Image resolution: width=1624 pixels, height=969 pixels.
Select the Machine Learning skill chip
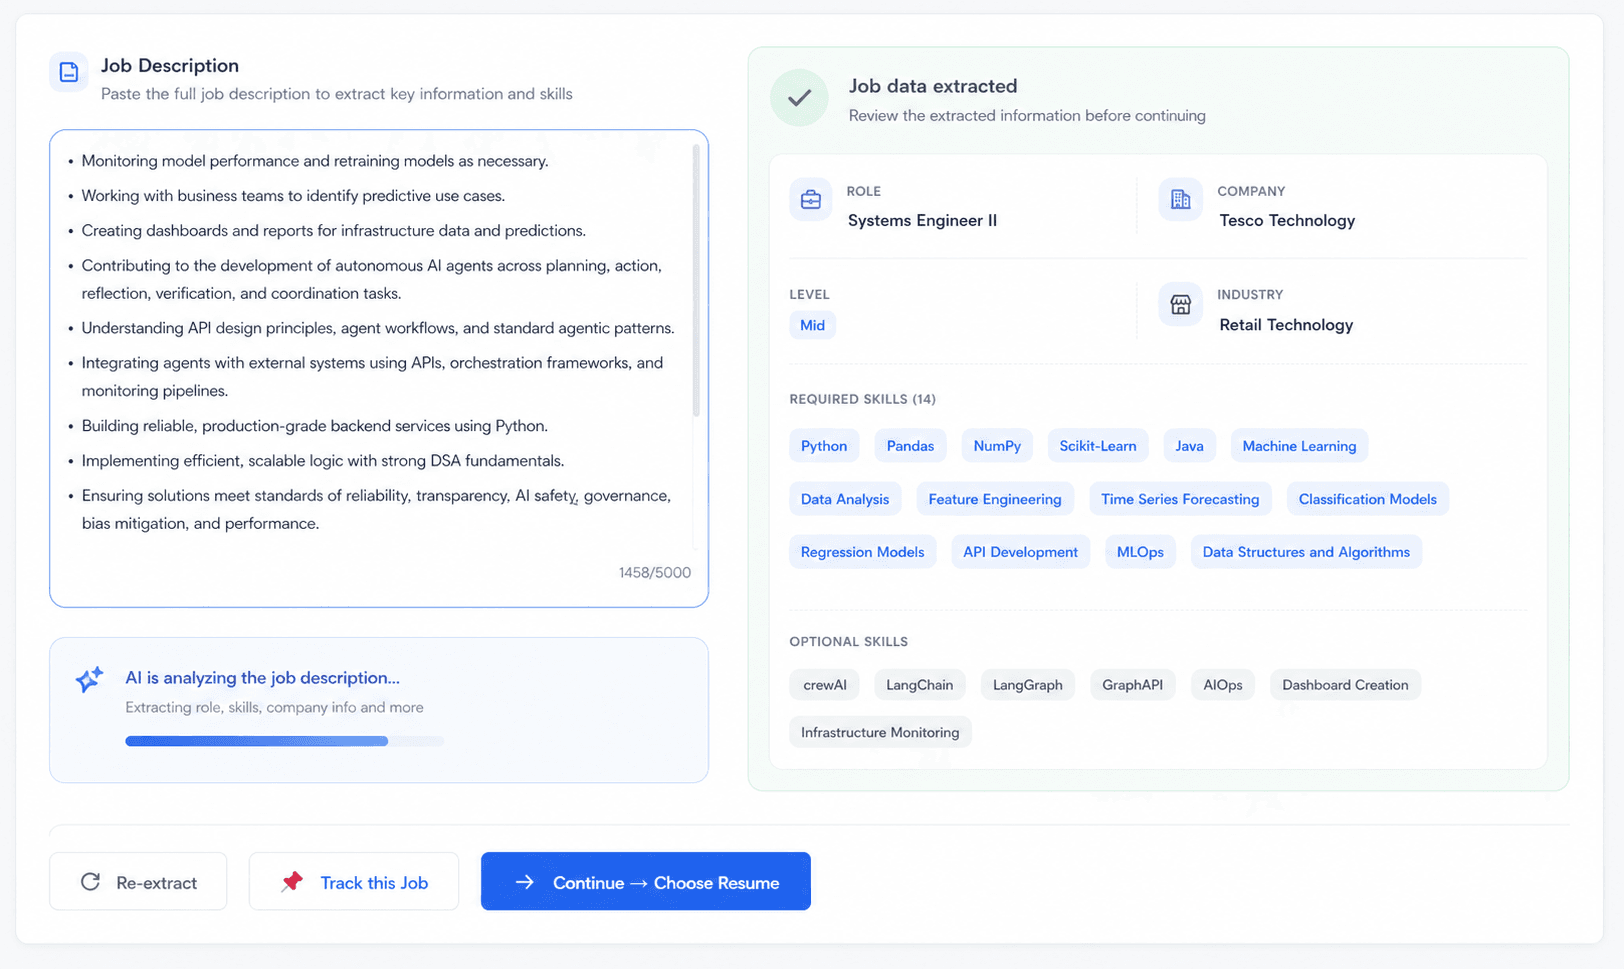1299,446
